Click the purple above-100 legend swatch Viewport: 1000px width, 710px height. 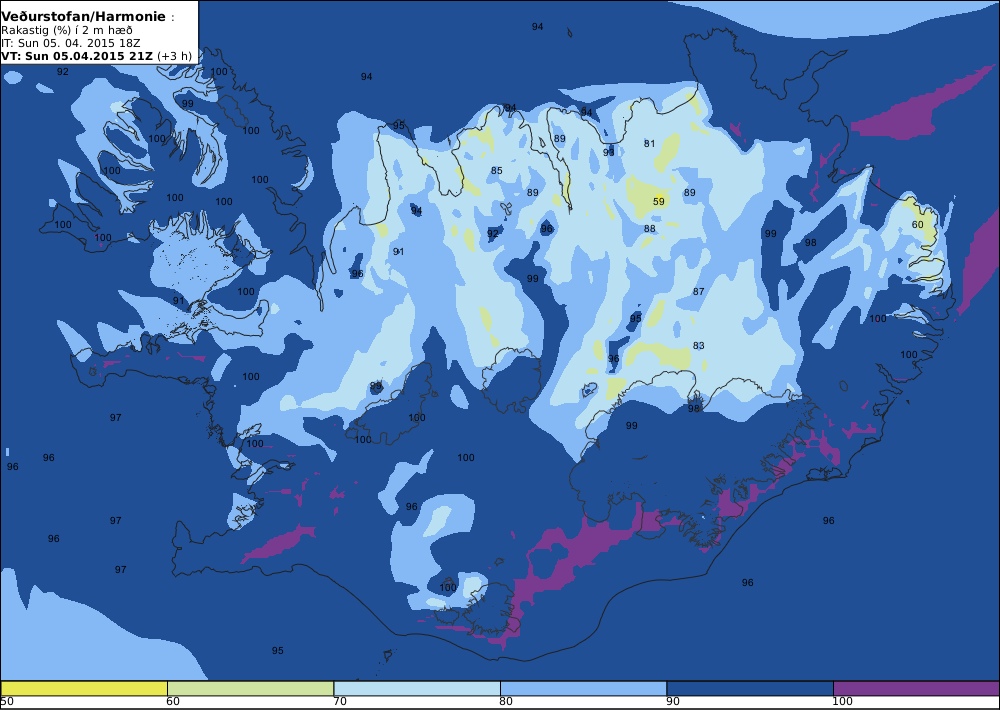(916, 688)
